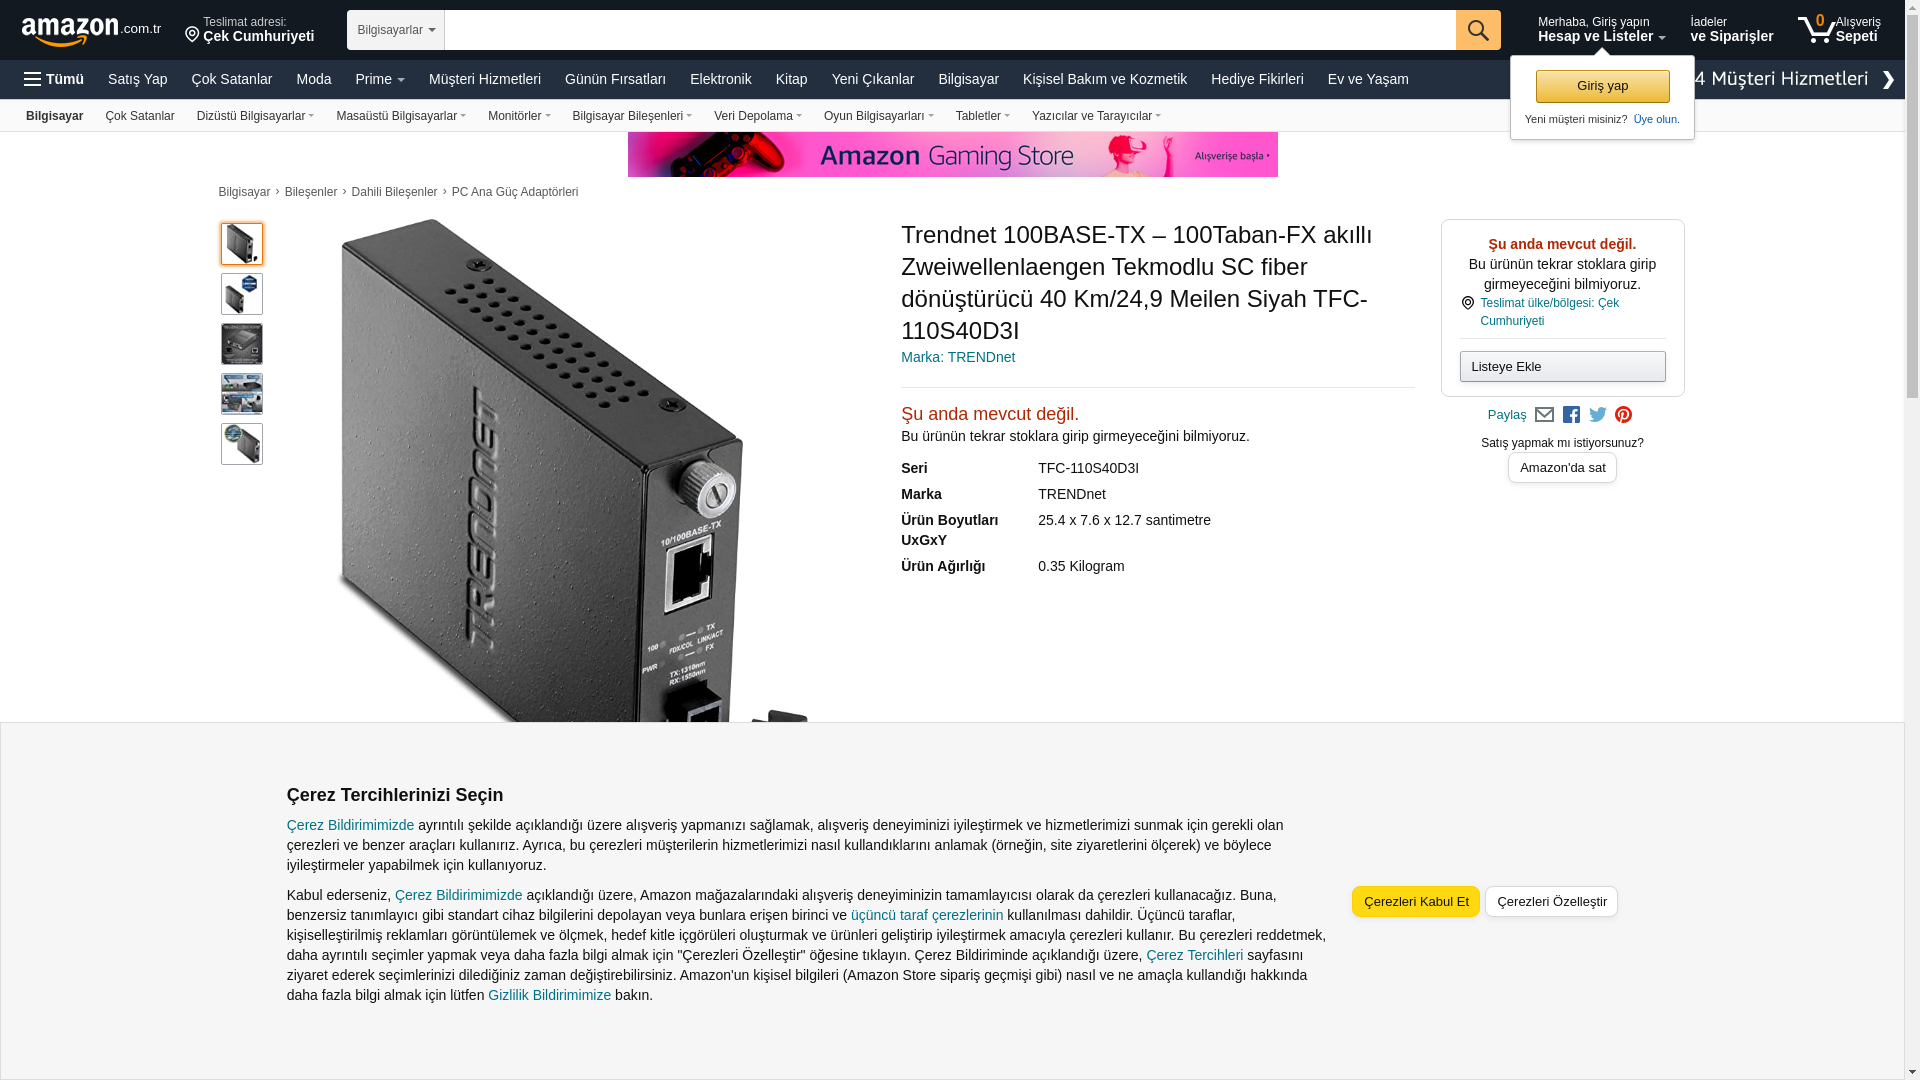Open the Tümü hamburger menu
Viewport: 1920px width, 1080px height.
pos(54,79)
